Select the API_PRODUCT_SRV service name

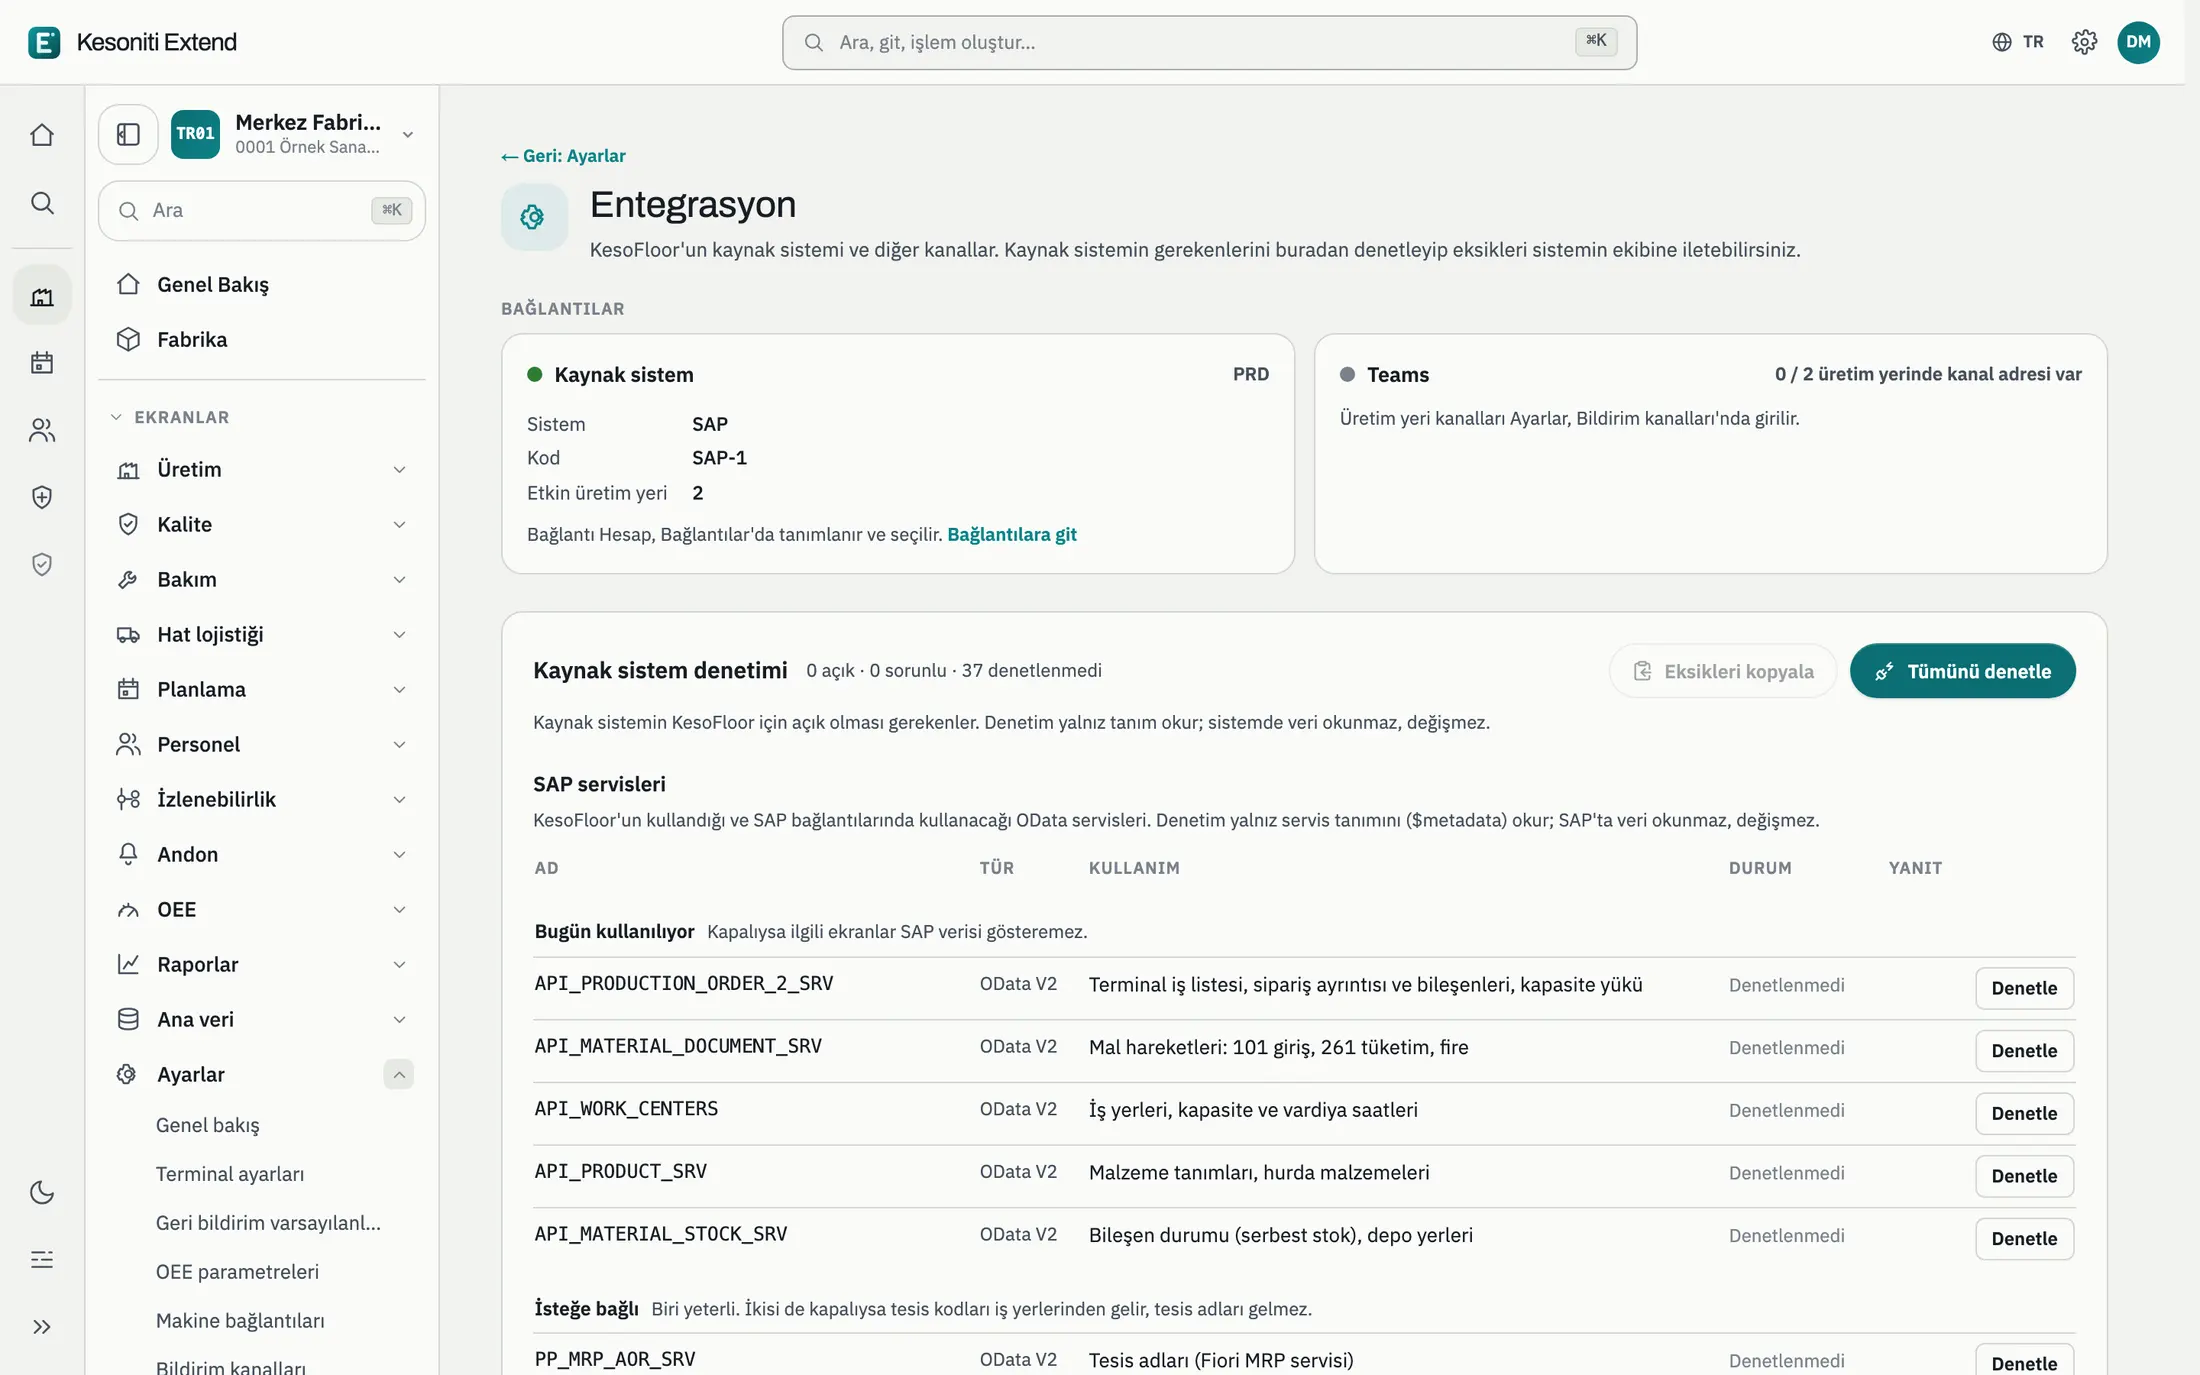(620, 1171)
